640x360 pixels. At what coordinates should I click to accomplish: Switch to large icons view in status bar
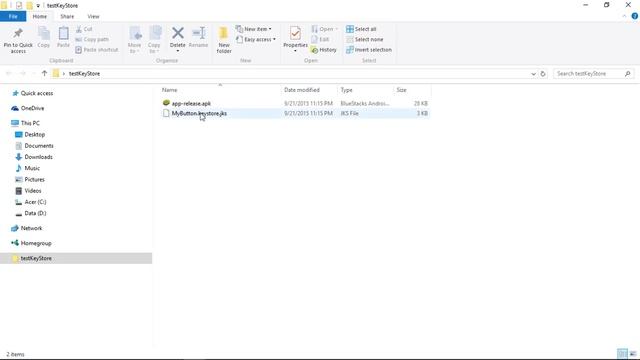click(x=633, y=354)
